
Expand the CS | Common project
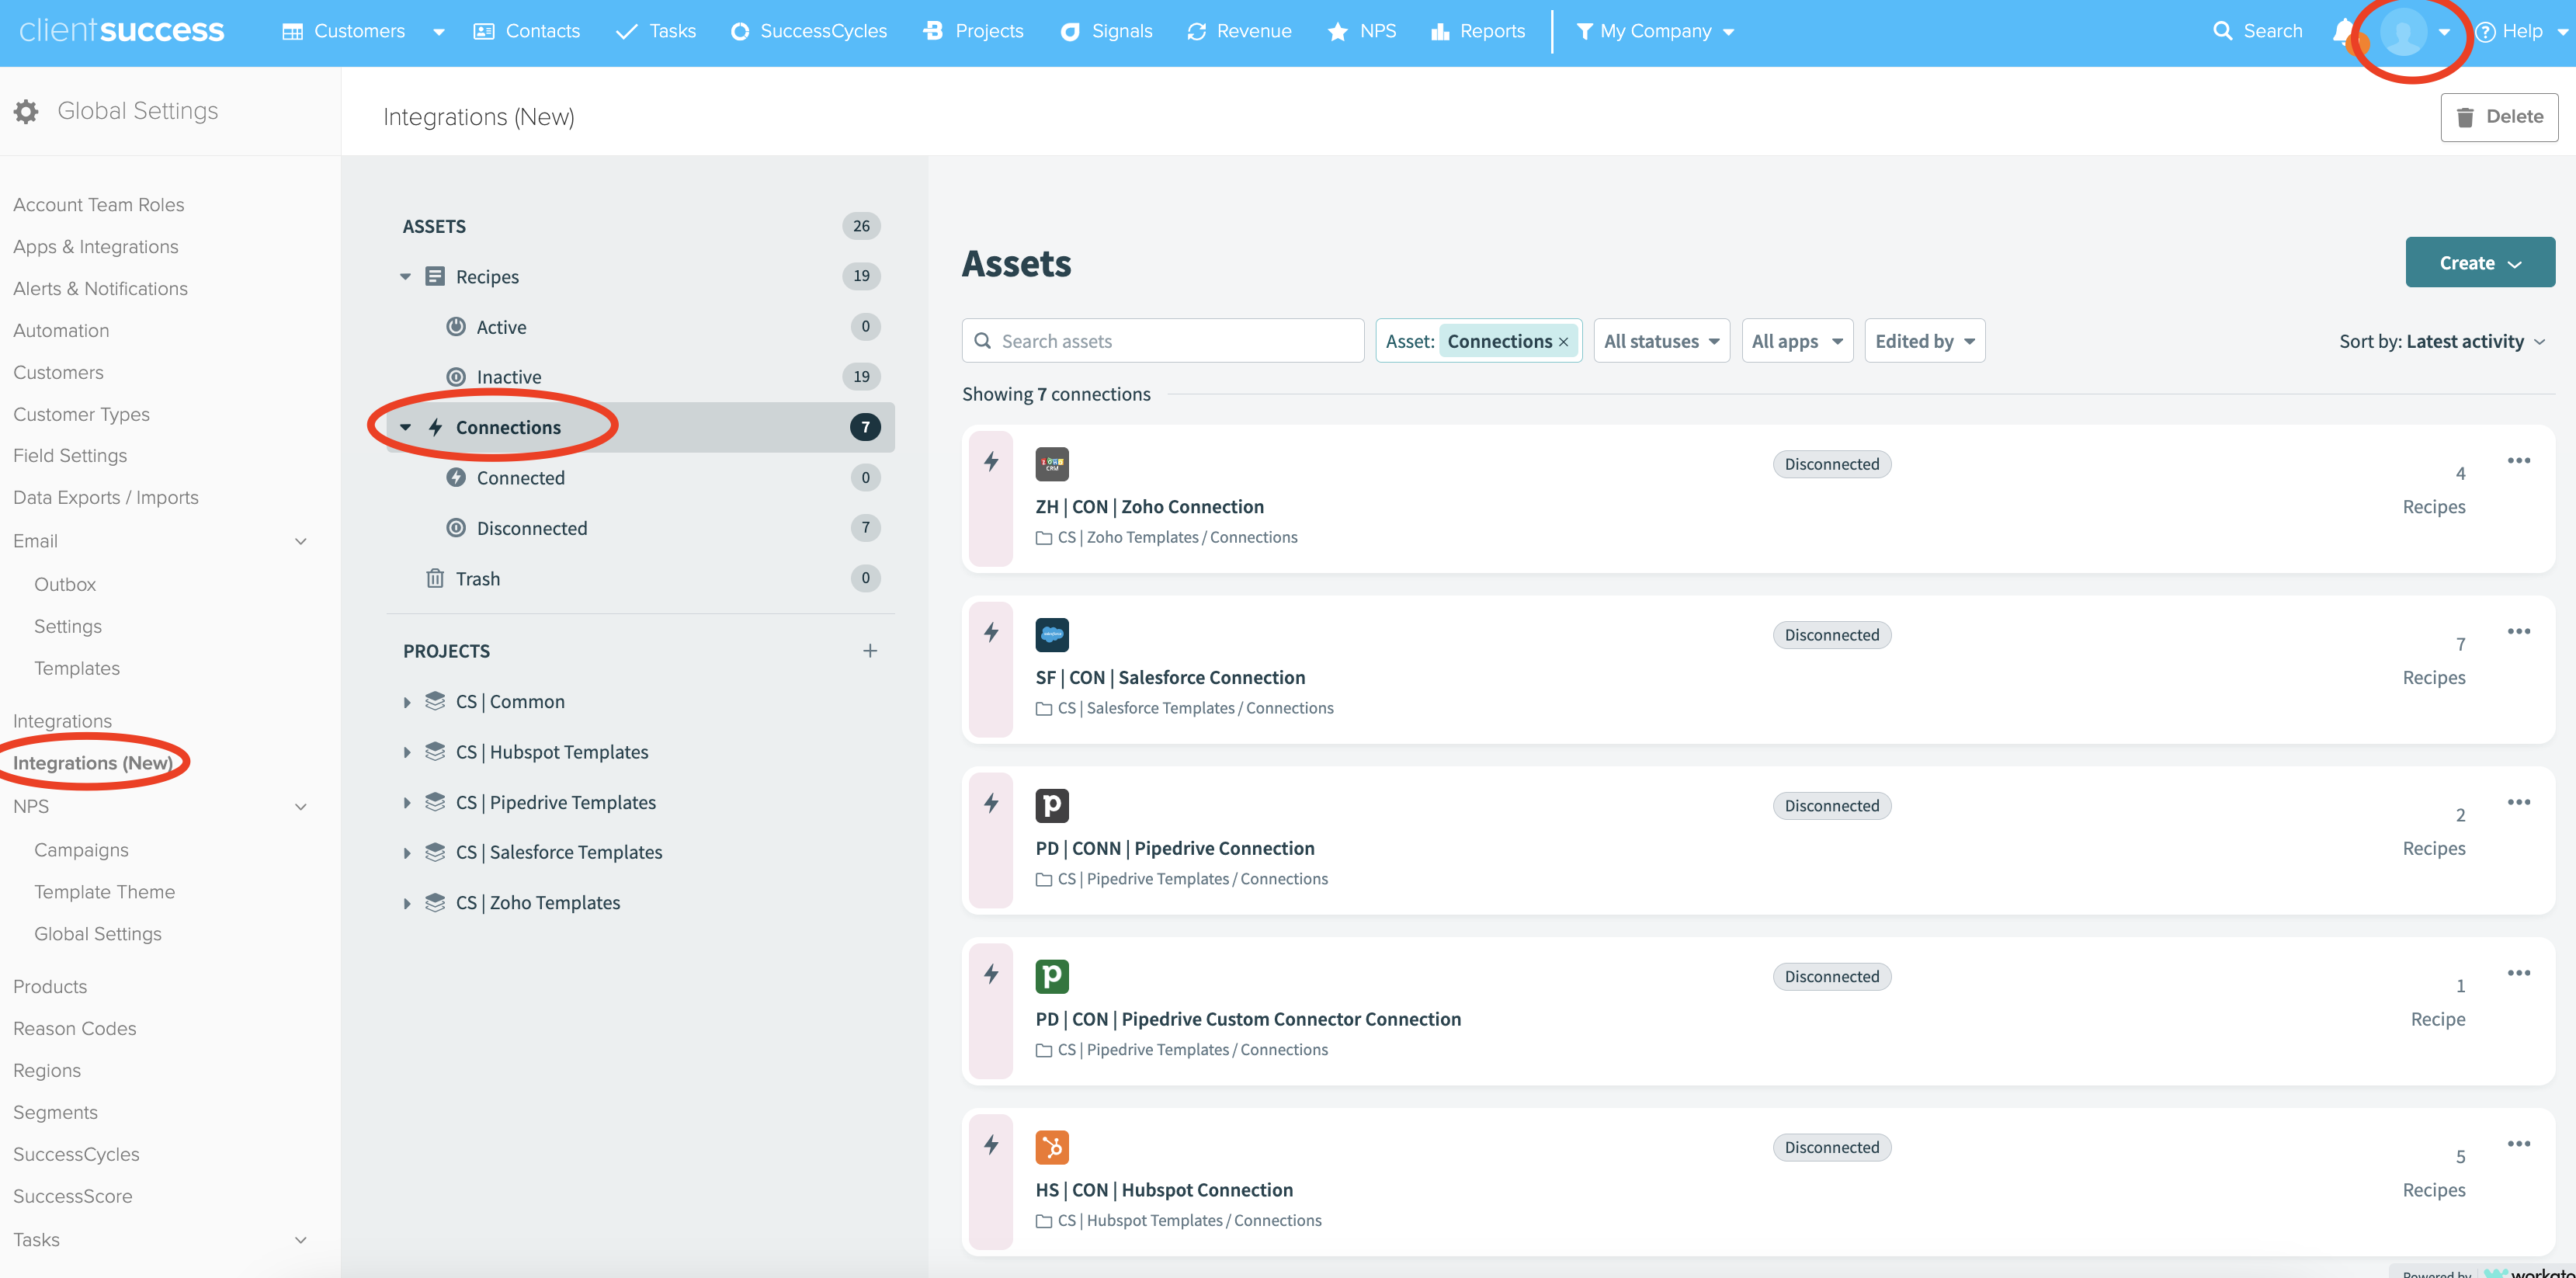click(407, 703)
